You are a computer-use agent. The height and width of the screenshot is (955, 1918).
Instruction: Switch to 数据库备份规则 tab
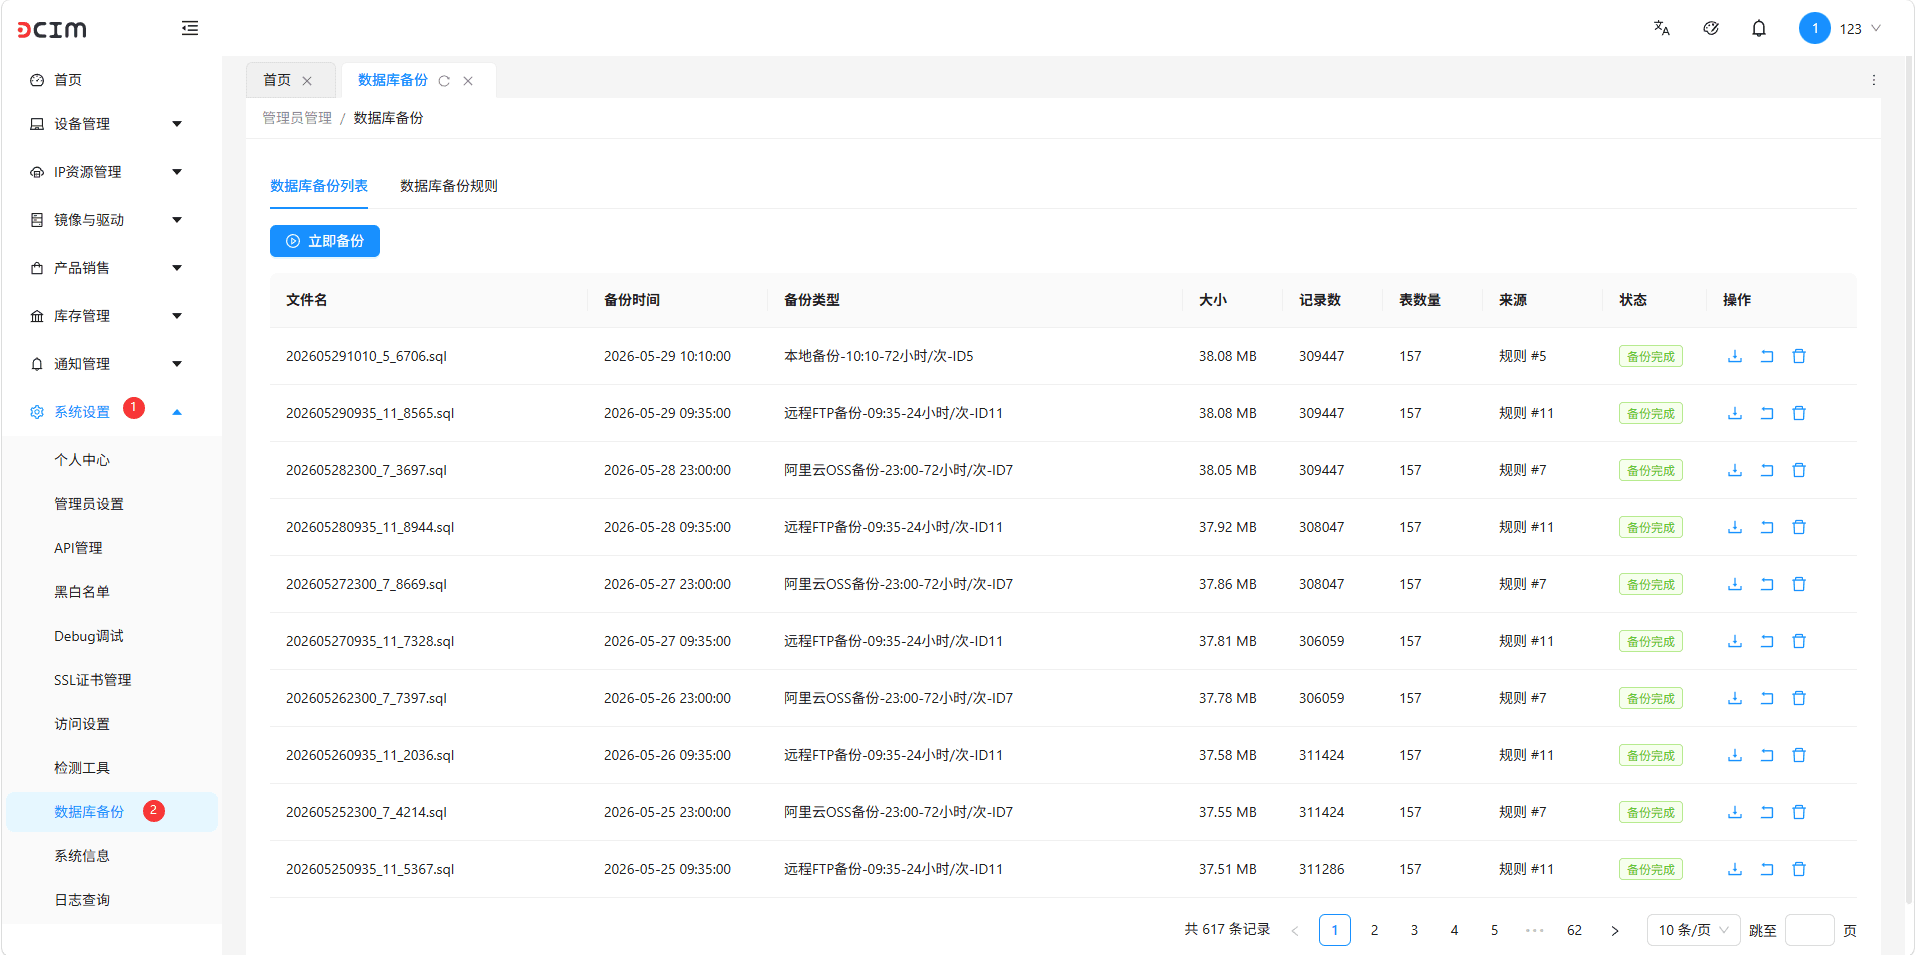(x=448, y=186)
